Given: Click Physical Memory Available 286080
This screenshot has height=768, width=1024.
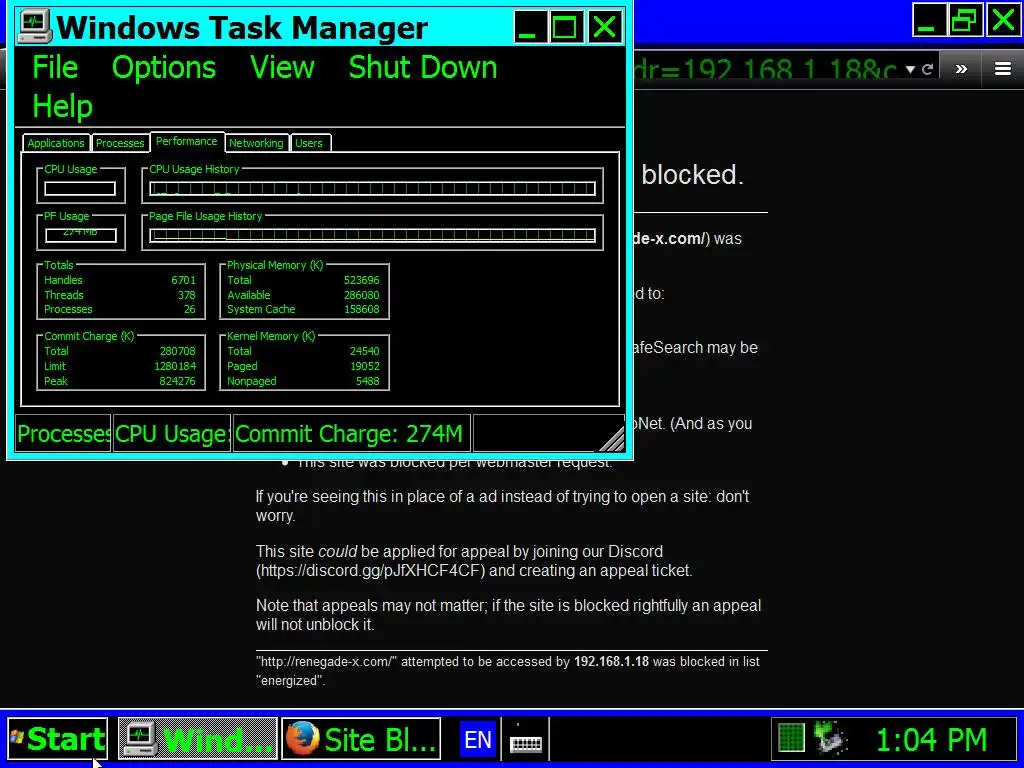Looking at the screenshot, I should 362,295.
